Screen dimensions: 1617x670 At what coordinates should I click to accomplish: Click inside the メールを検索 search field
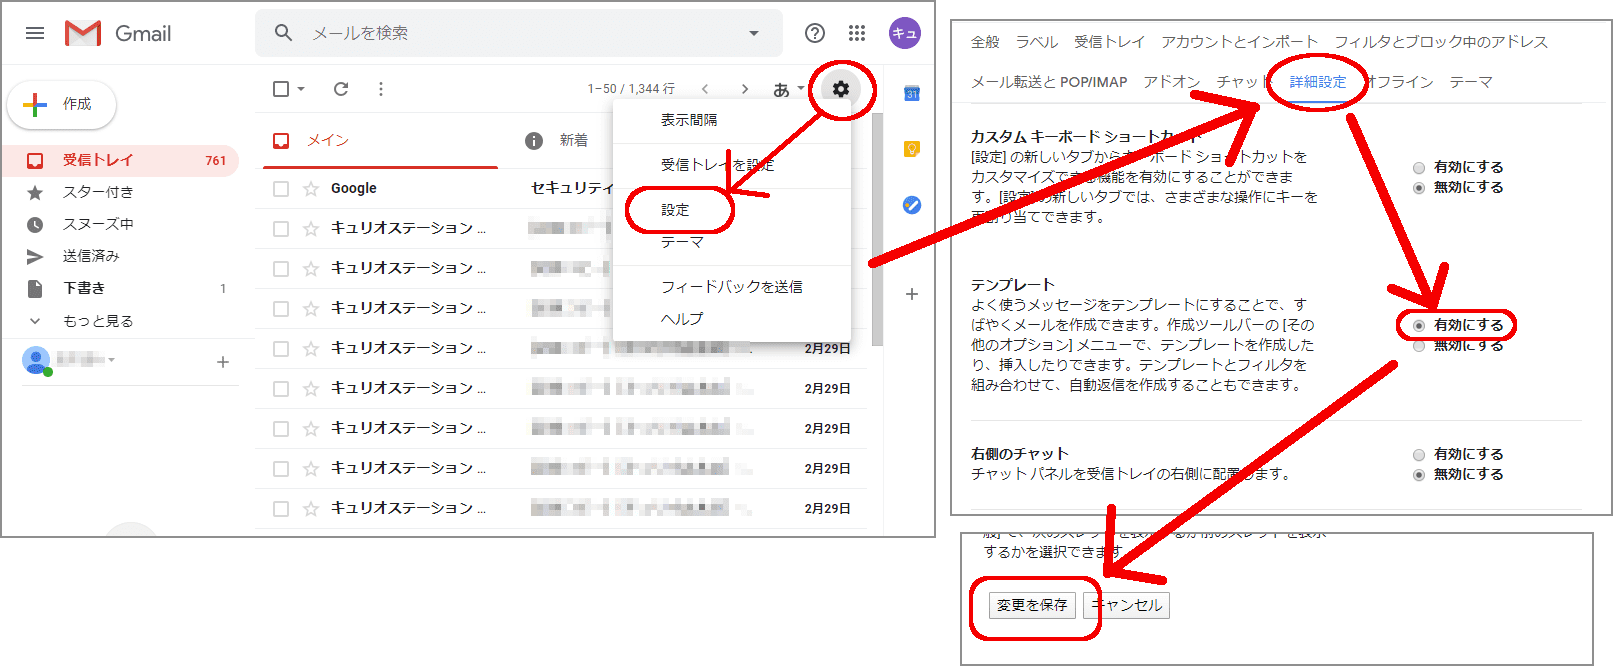tap(520, 33)
